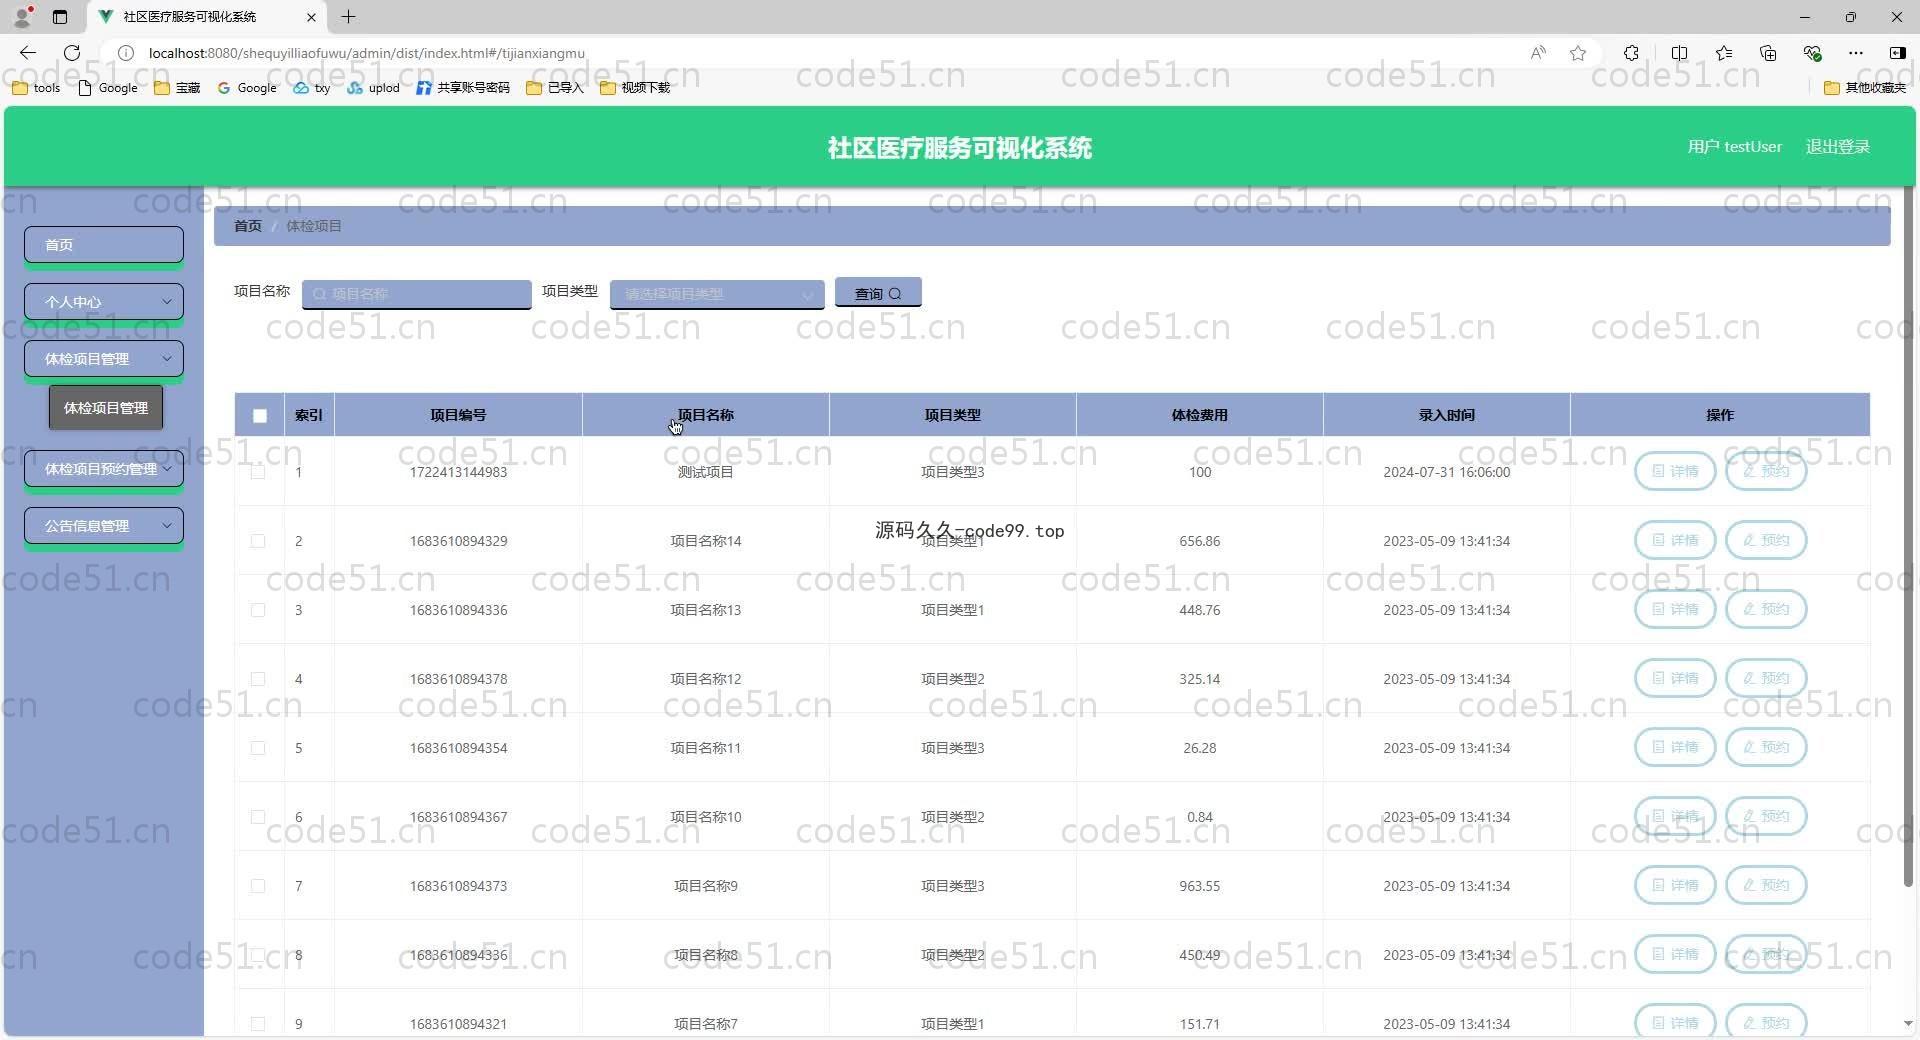Add page to favorites with star icon

pyautogui.click(x=1578, y=53)
